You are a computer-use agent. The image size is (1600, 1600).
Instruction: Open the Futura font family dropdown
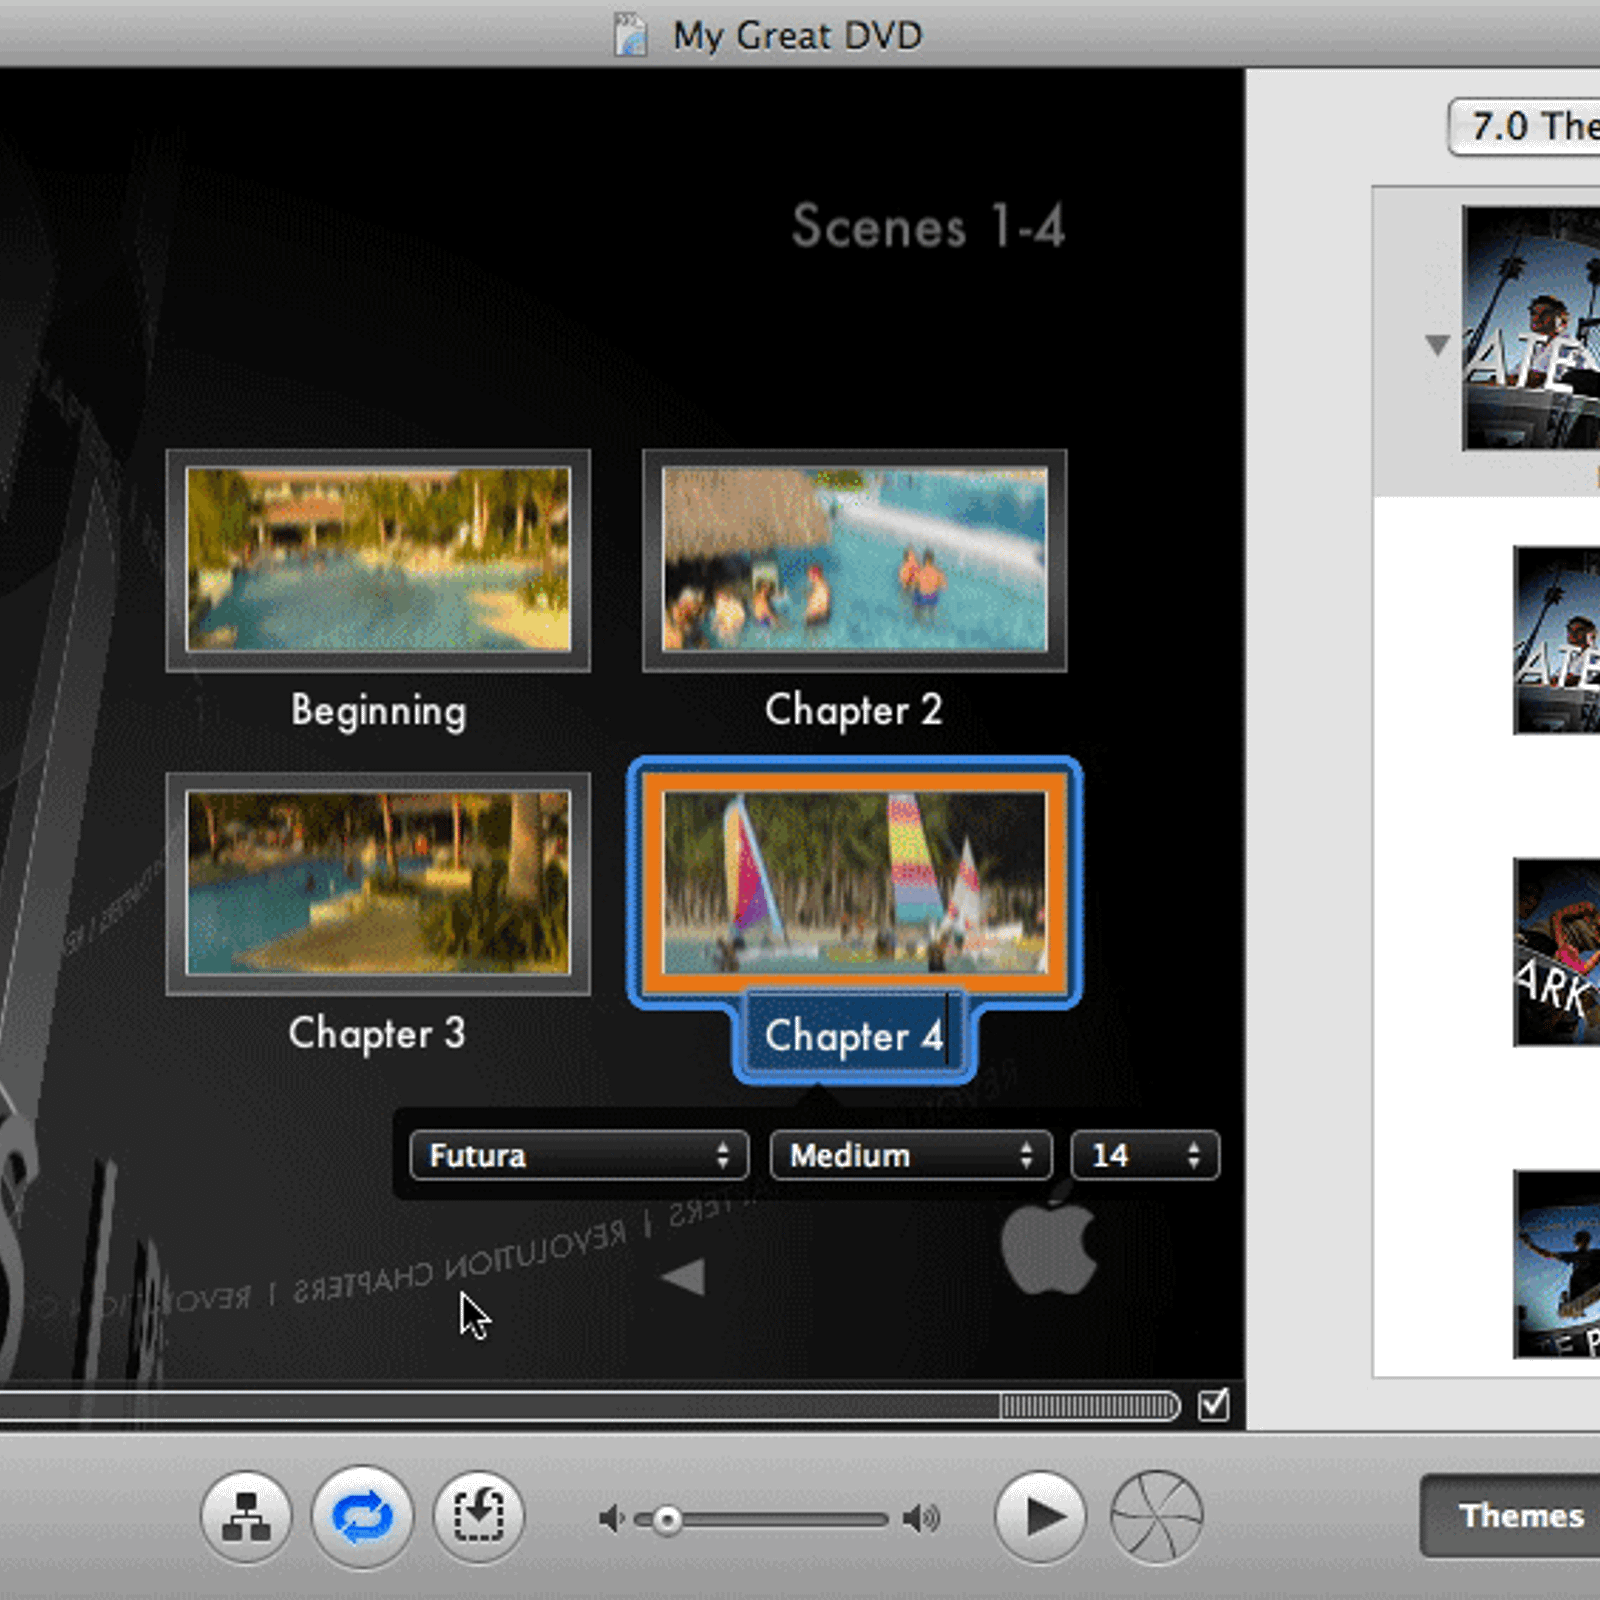pos(579,1156)
